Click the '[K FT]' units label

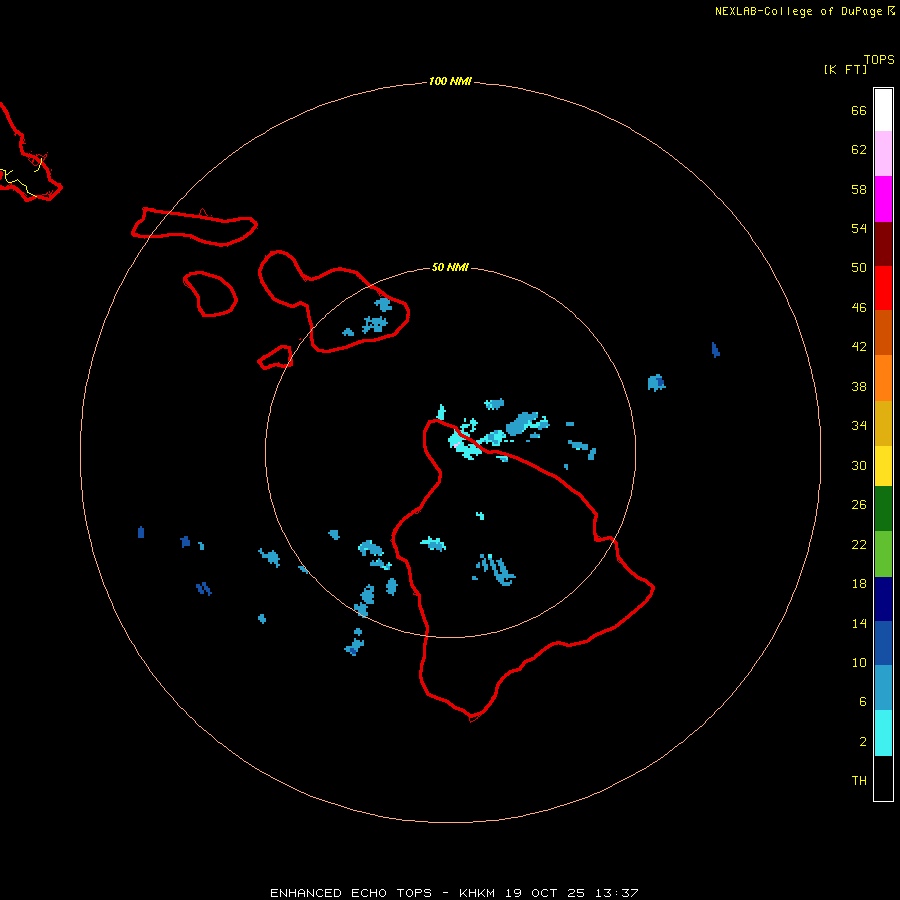845,70
